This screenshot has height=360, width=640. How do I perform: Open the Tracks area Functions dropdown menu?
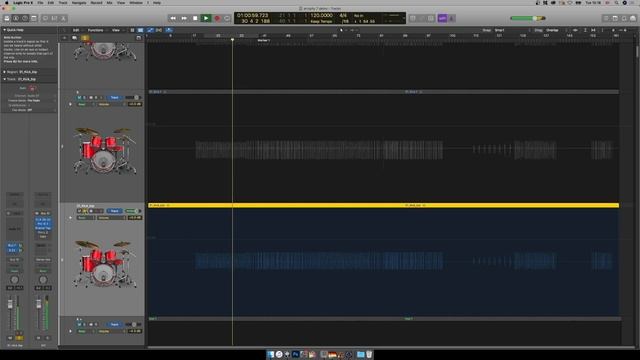point(96,30)
